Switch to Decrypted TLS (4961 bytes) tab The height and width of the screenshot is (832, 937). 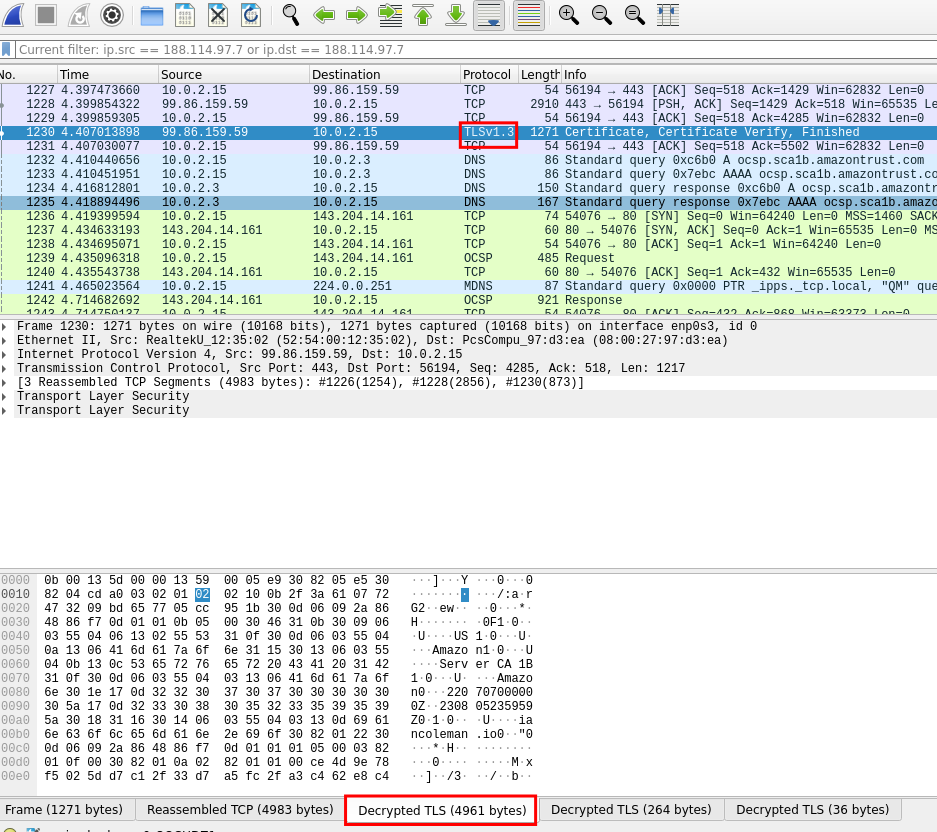tap(441, 810)
